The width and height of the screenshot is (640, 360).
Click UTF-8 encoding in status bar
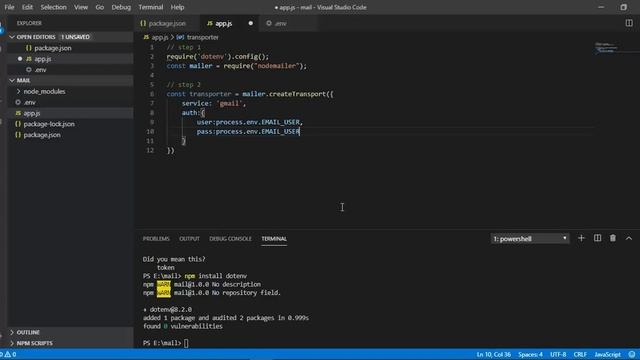point(558,354)
